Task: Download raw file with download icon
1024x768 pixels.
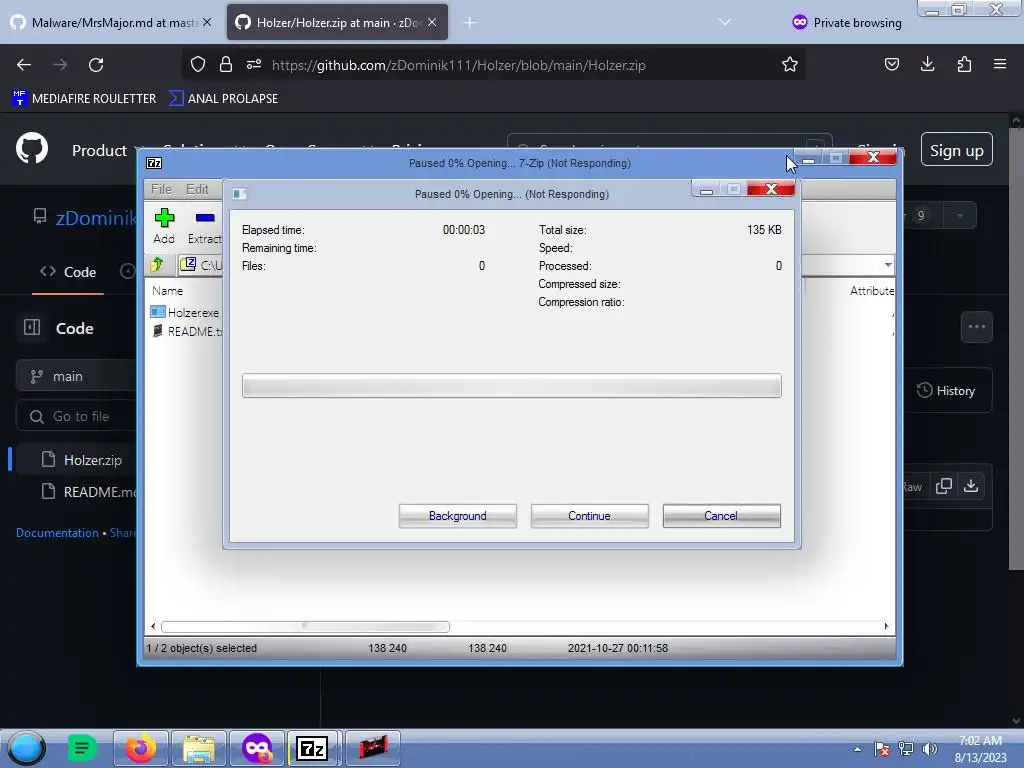Action: click(971, 486)
